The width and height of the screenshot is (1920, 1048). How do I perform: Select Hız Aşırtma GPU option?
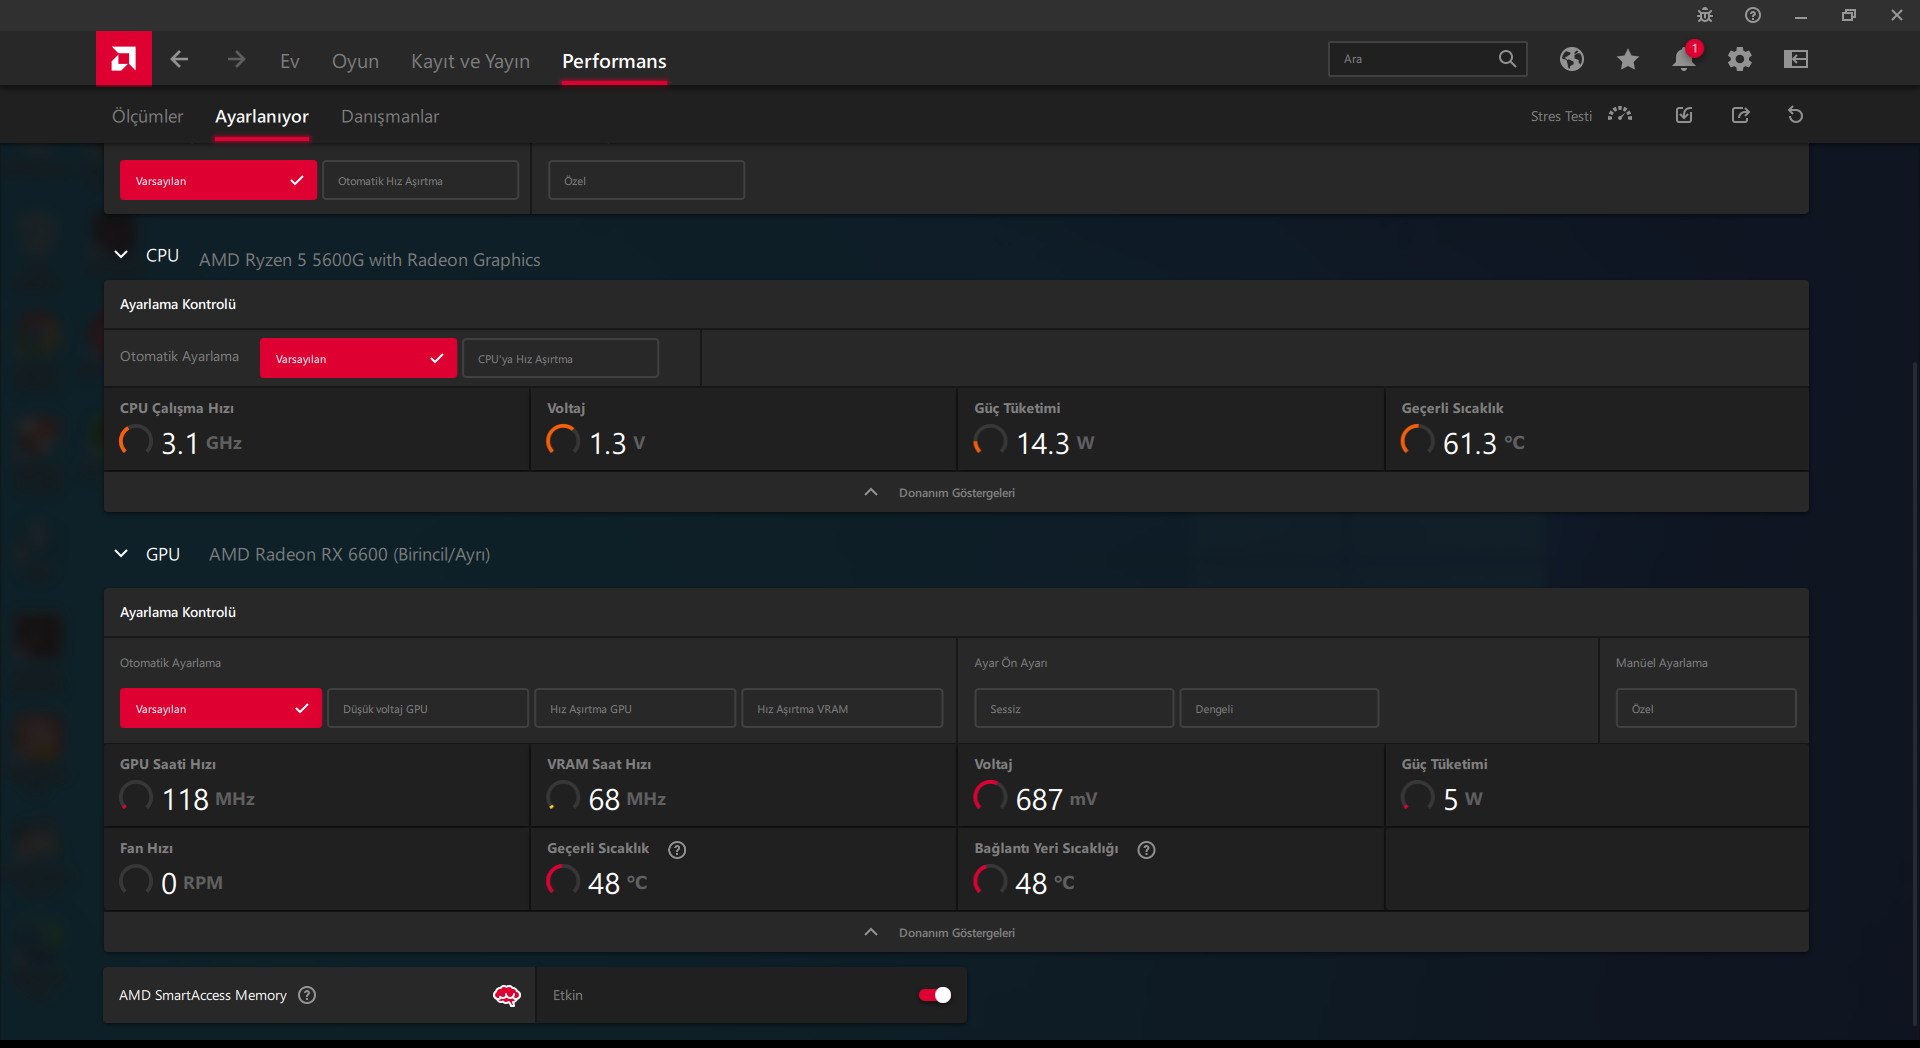[x=635, y=708]
